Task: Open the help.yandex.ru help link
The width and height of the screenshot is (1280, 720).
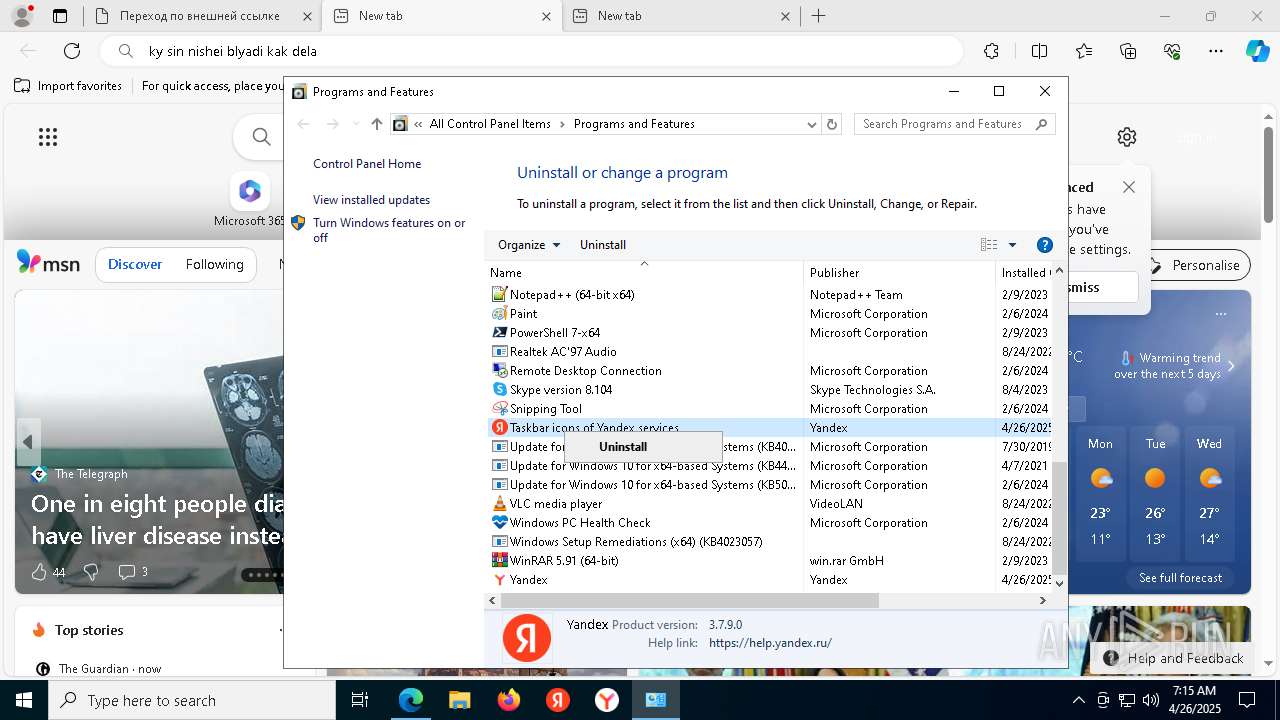Action: (x=770, y=643)
